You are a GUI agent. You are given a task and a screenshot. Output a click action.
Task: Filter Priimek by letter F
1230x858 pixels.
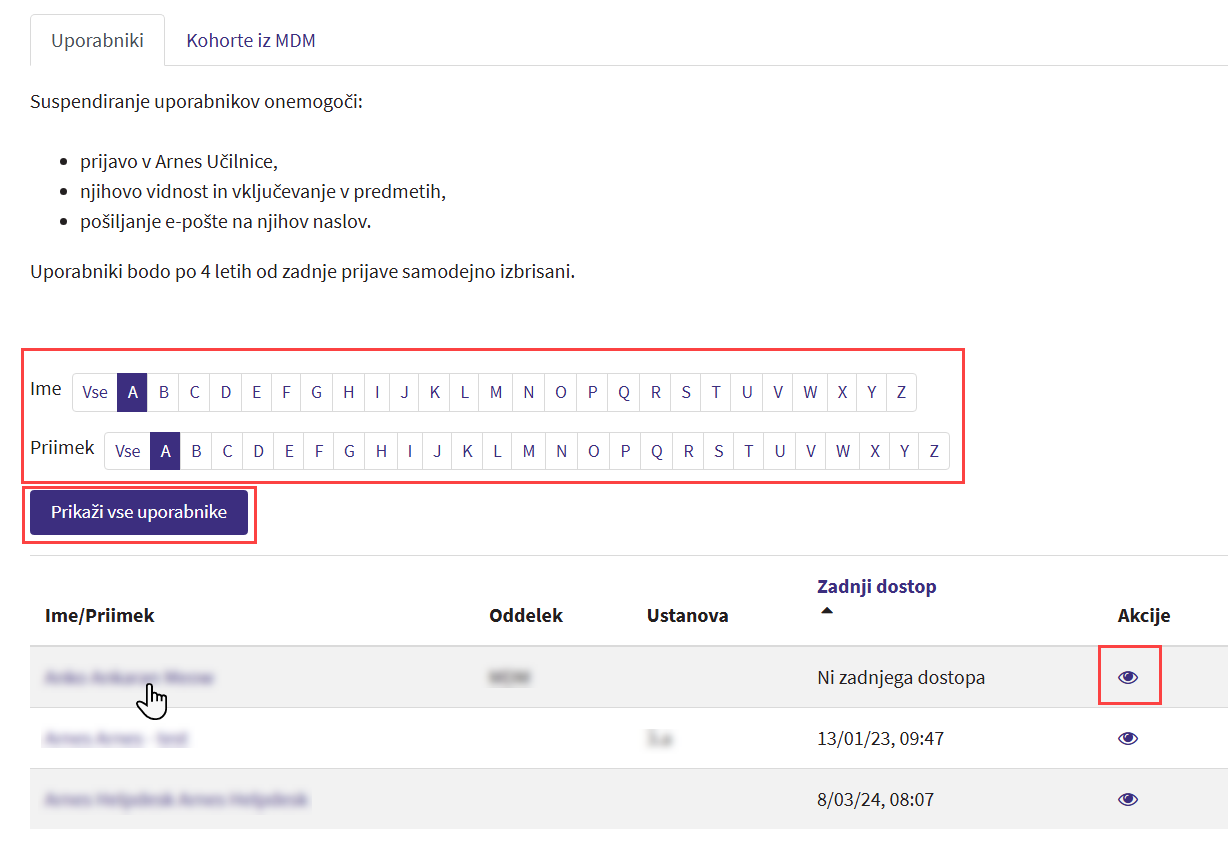319,451
